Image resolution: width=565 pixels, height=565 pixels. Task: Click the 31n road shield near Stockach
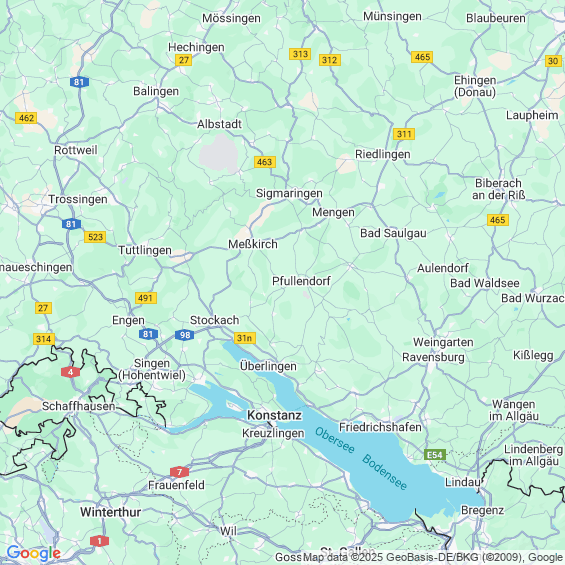245,338
